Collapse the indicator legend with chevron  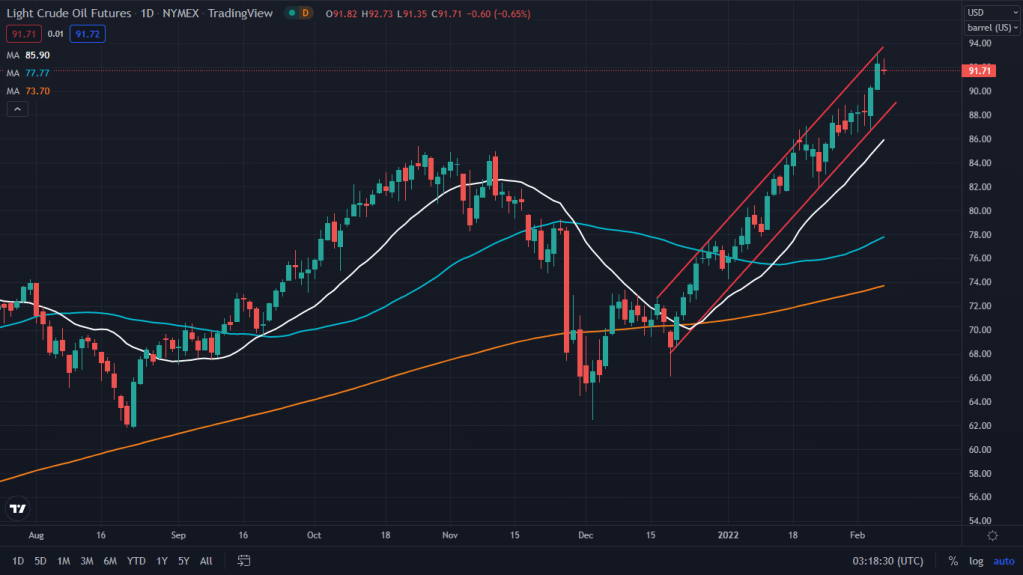[x=16, y=110]
